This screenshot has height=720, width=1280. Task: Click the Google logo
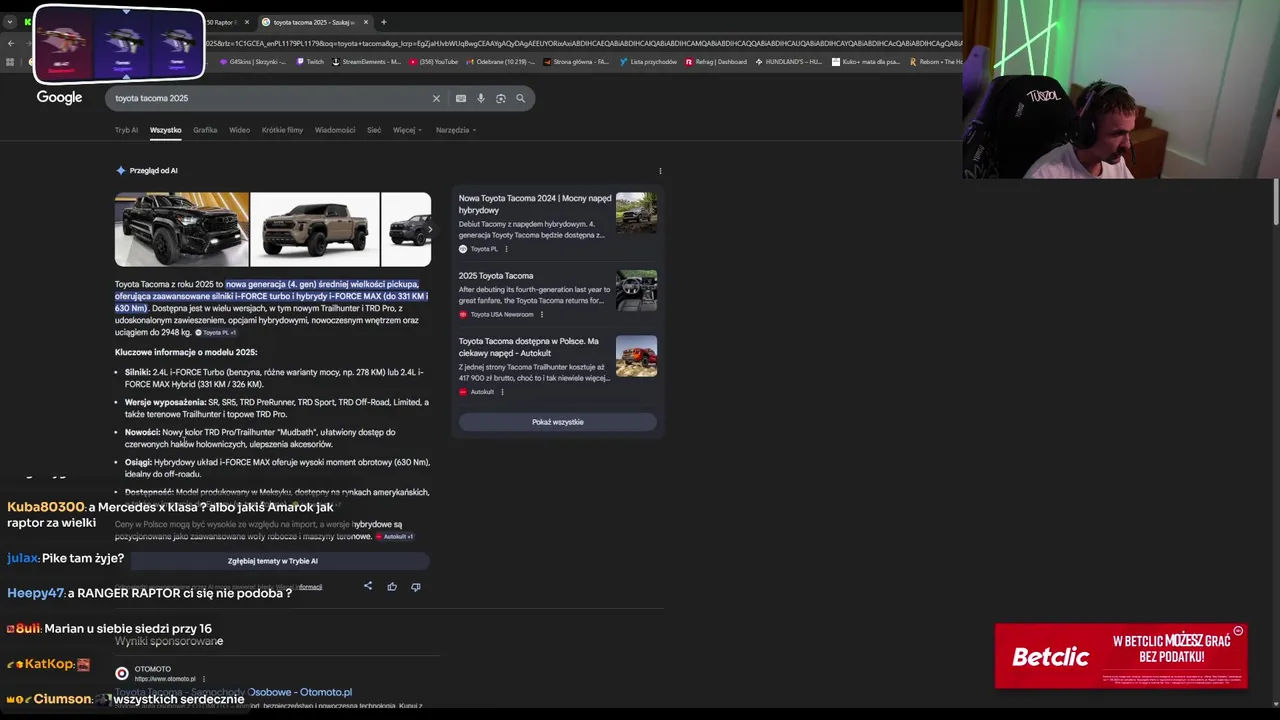click(59, 97)
